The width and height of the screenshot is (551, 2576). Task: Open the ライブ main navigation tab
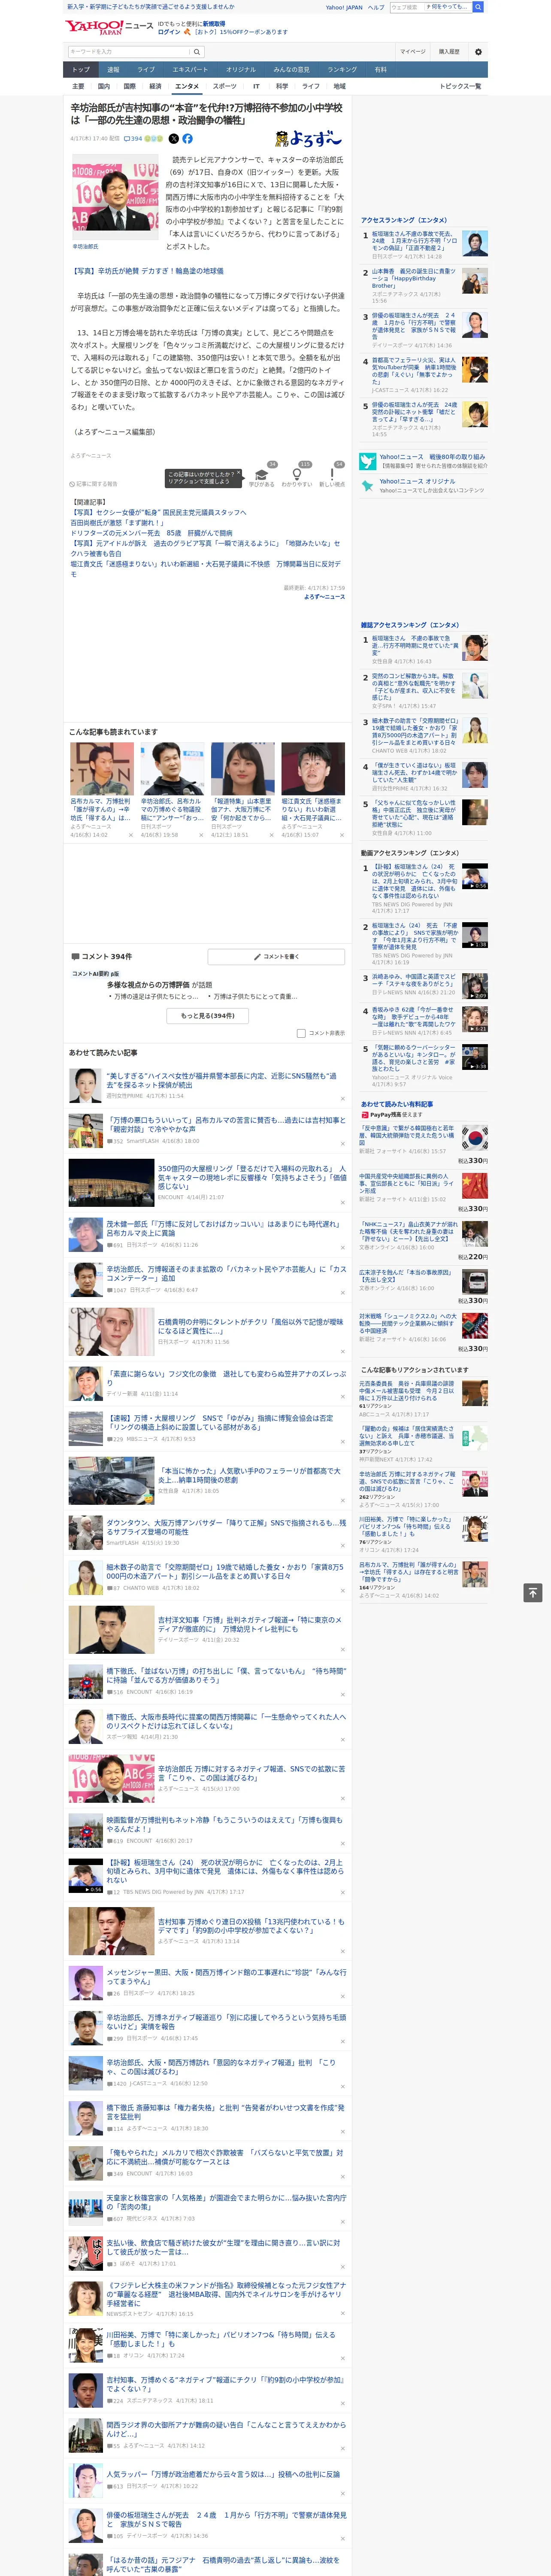click(x=146, y=70)
